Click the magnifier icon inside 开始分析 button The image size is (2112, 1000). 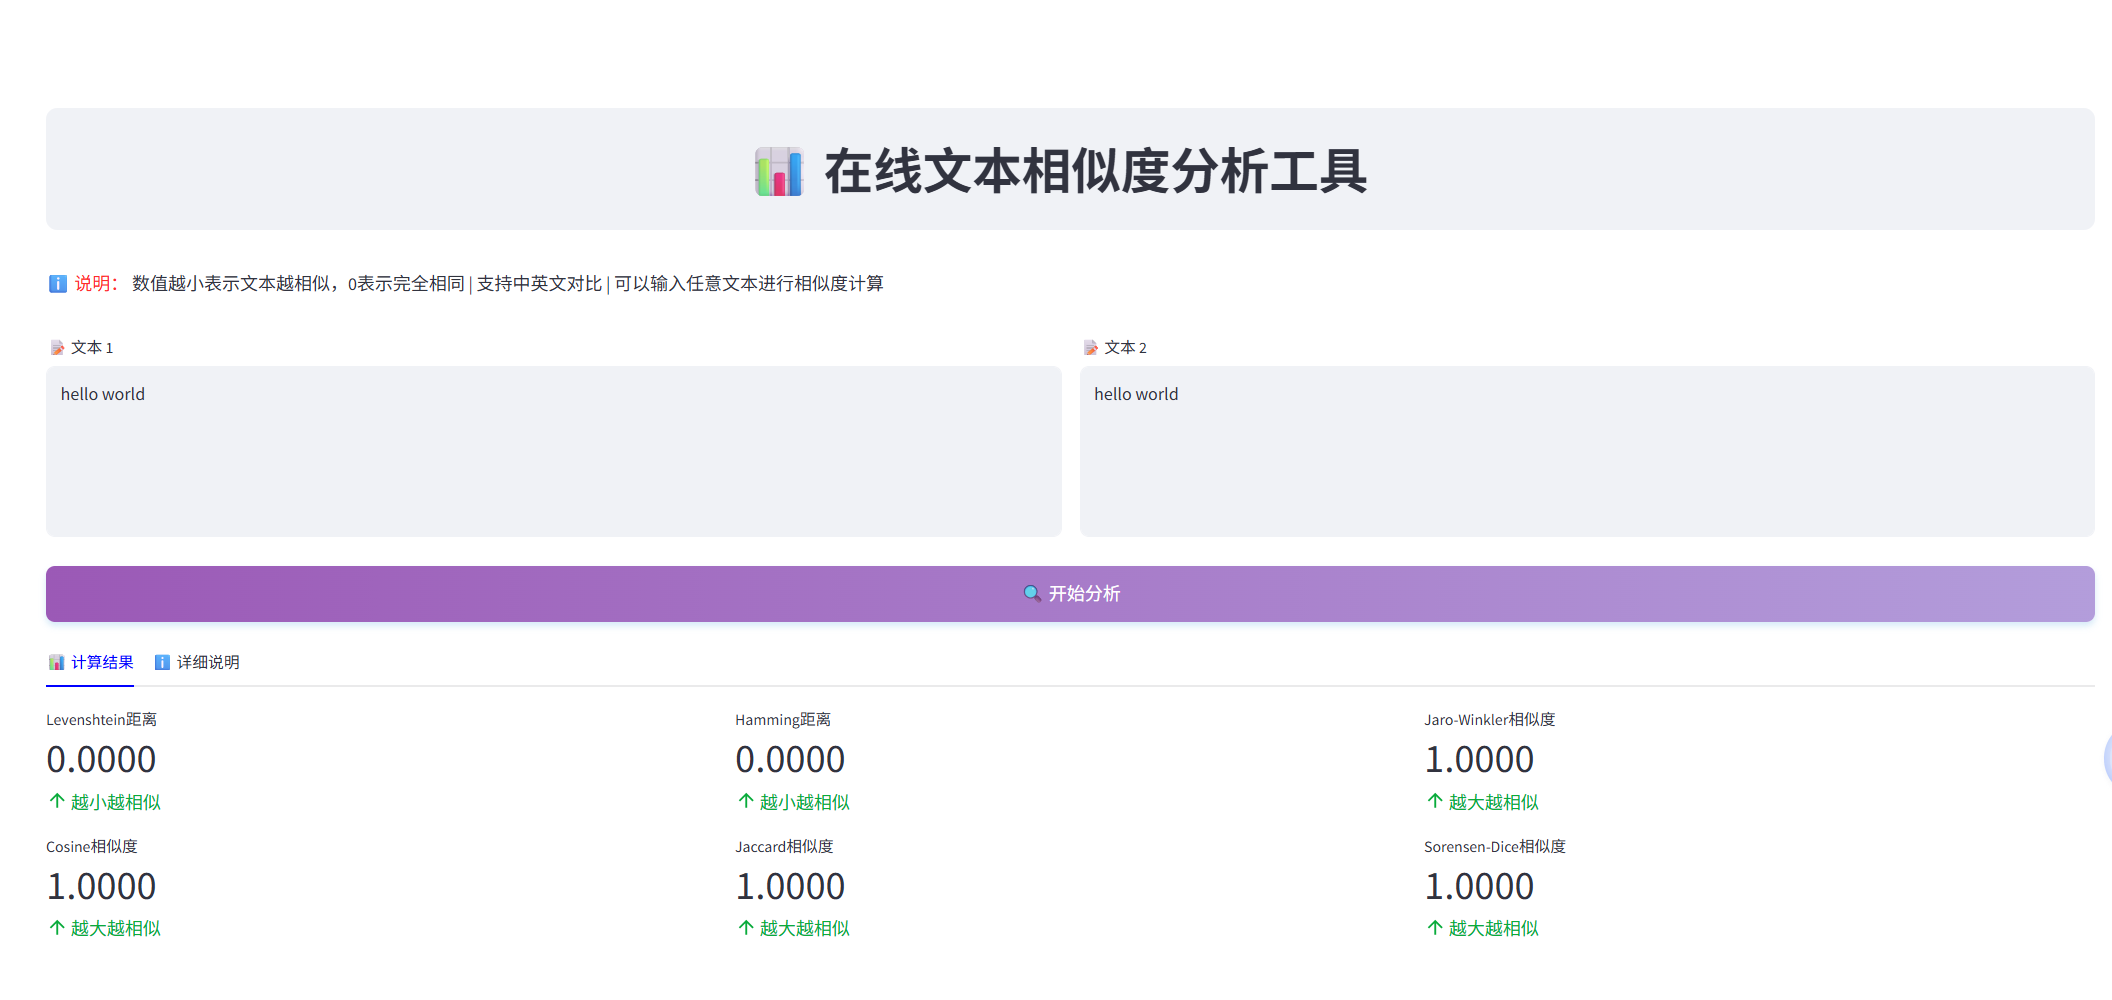tap(1031, 592)
